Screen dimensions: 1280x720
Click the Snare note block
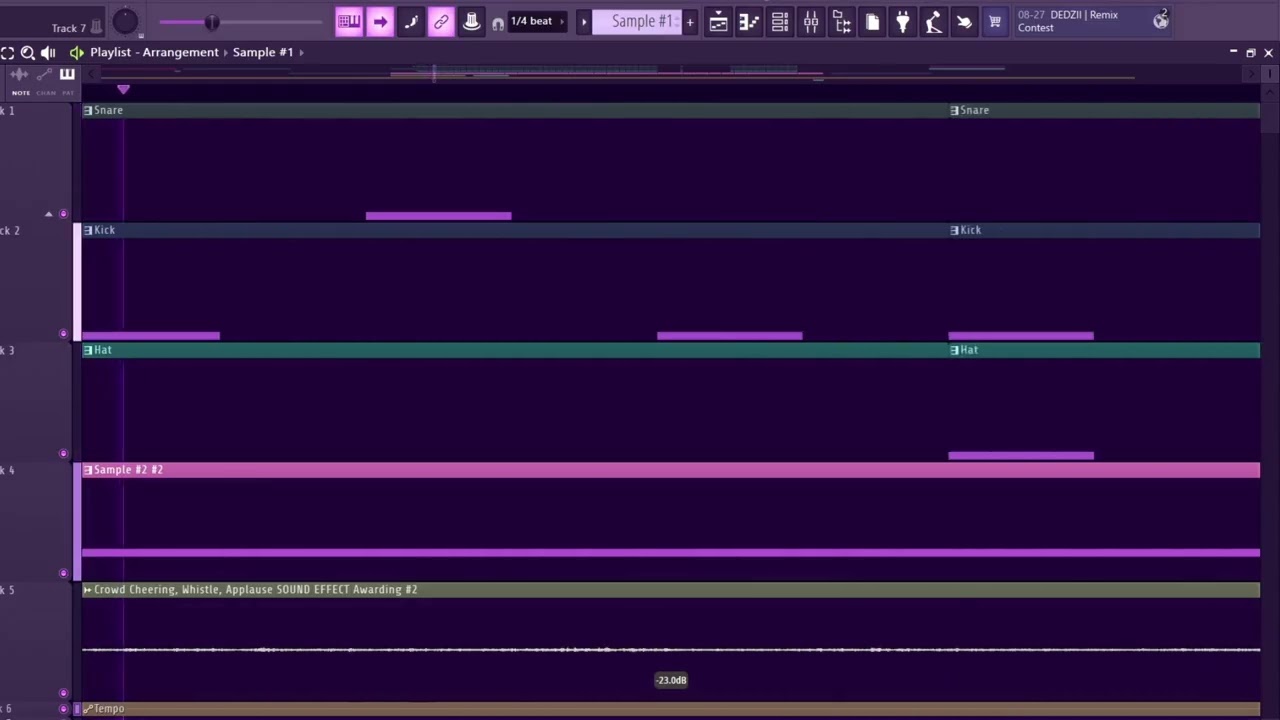click(438, 215)
